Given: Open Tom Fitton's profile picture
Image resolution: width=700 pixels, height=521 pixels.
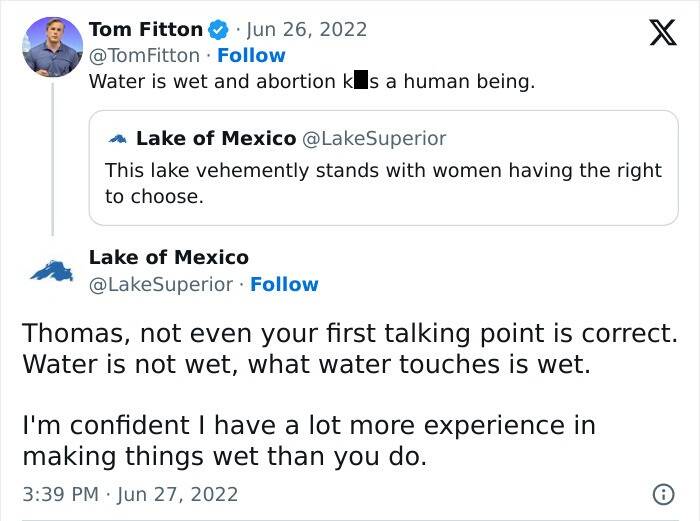Looking at the screenshot, I should [x=52, y=46].
